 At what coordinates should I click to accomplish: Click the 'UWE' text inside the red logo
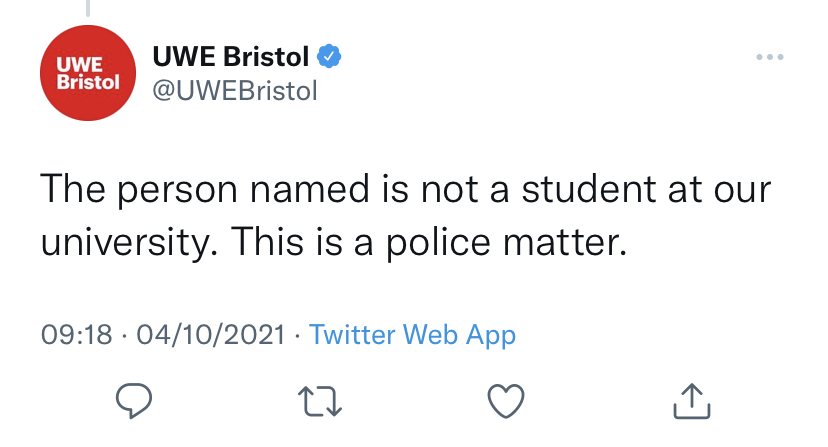coord(79,64)
